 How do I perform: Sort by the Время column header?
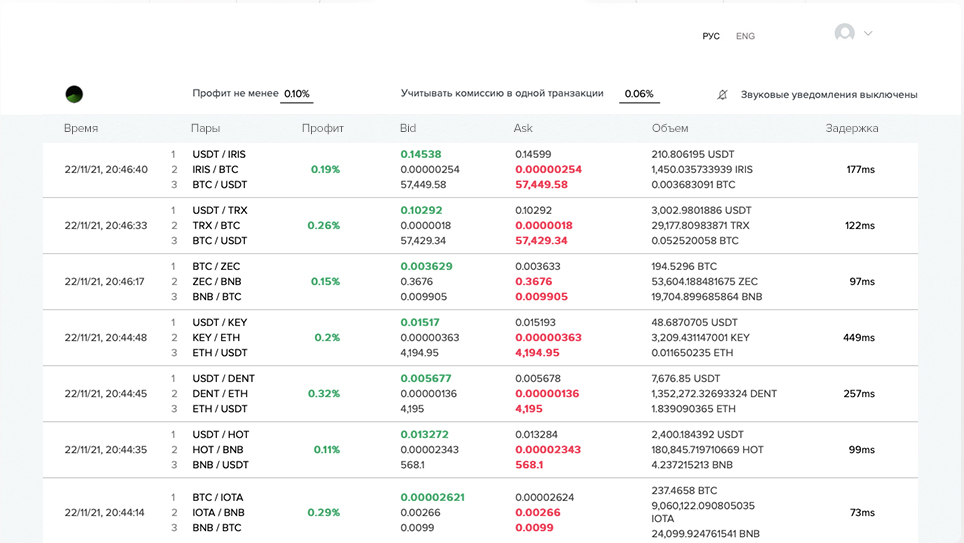(x=81, y=128)
